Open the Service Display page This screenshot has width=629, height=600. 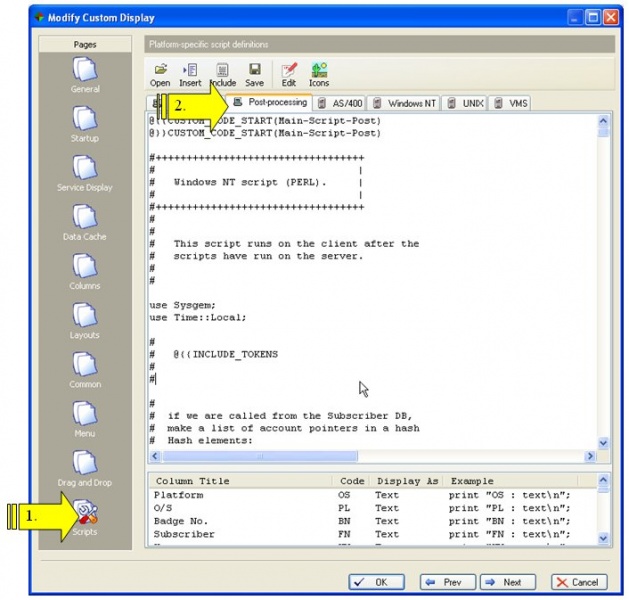(x=85, y=169)
